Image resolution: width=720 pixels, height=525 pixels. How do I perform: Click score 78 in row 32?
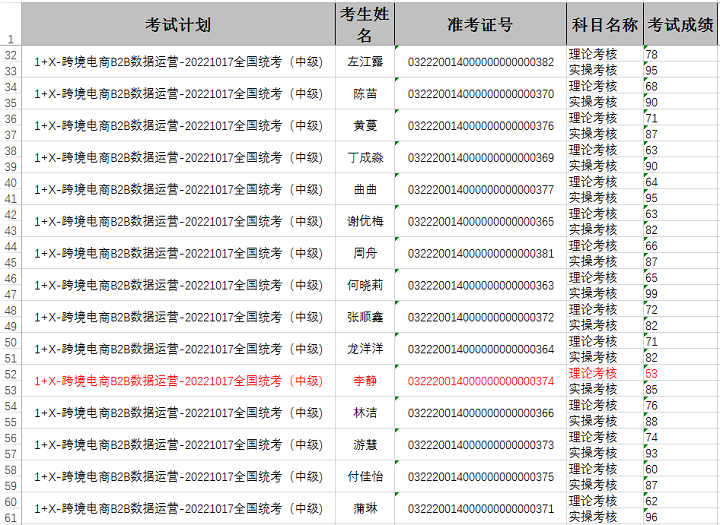680,54
